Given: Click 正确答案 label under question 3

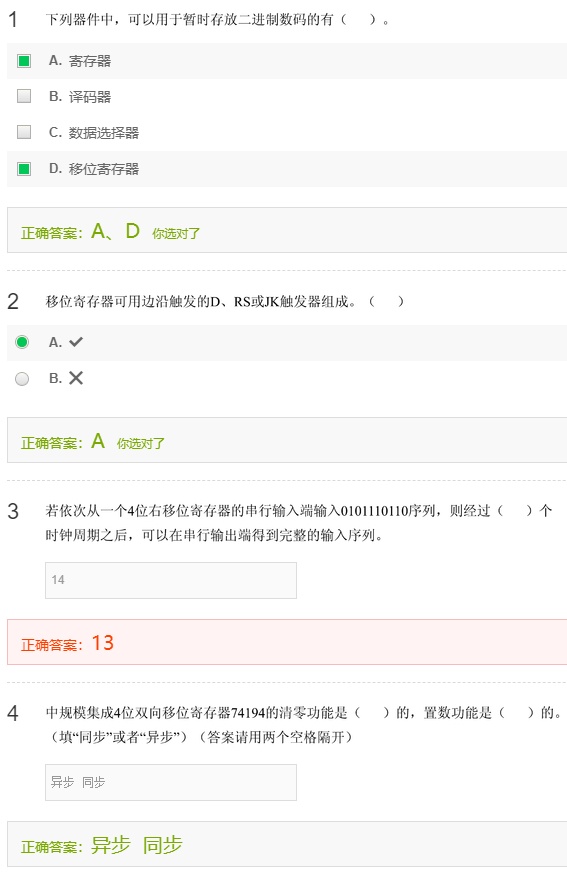Looking at the screenshot, I should point(52,645).
